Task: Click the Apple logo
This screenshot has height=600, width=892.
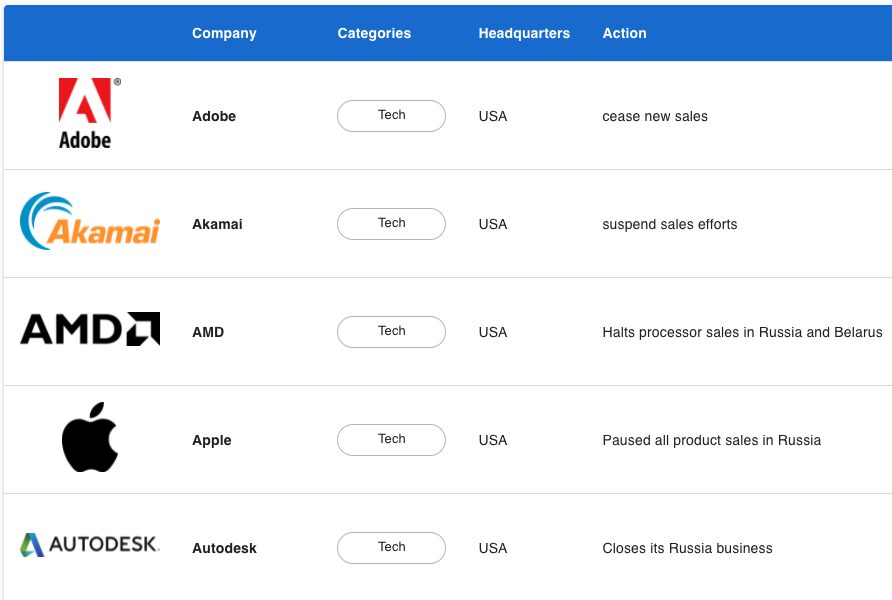Action: [x=90, y=437]
